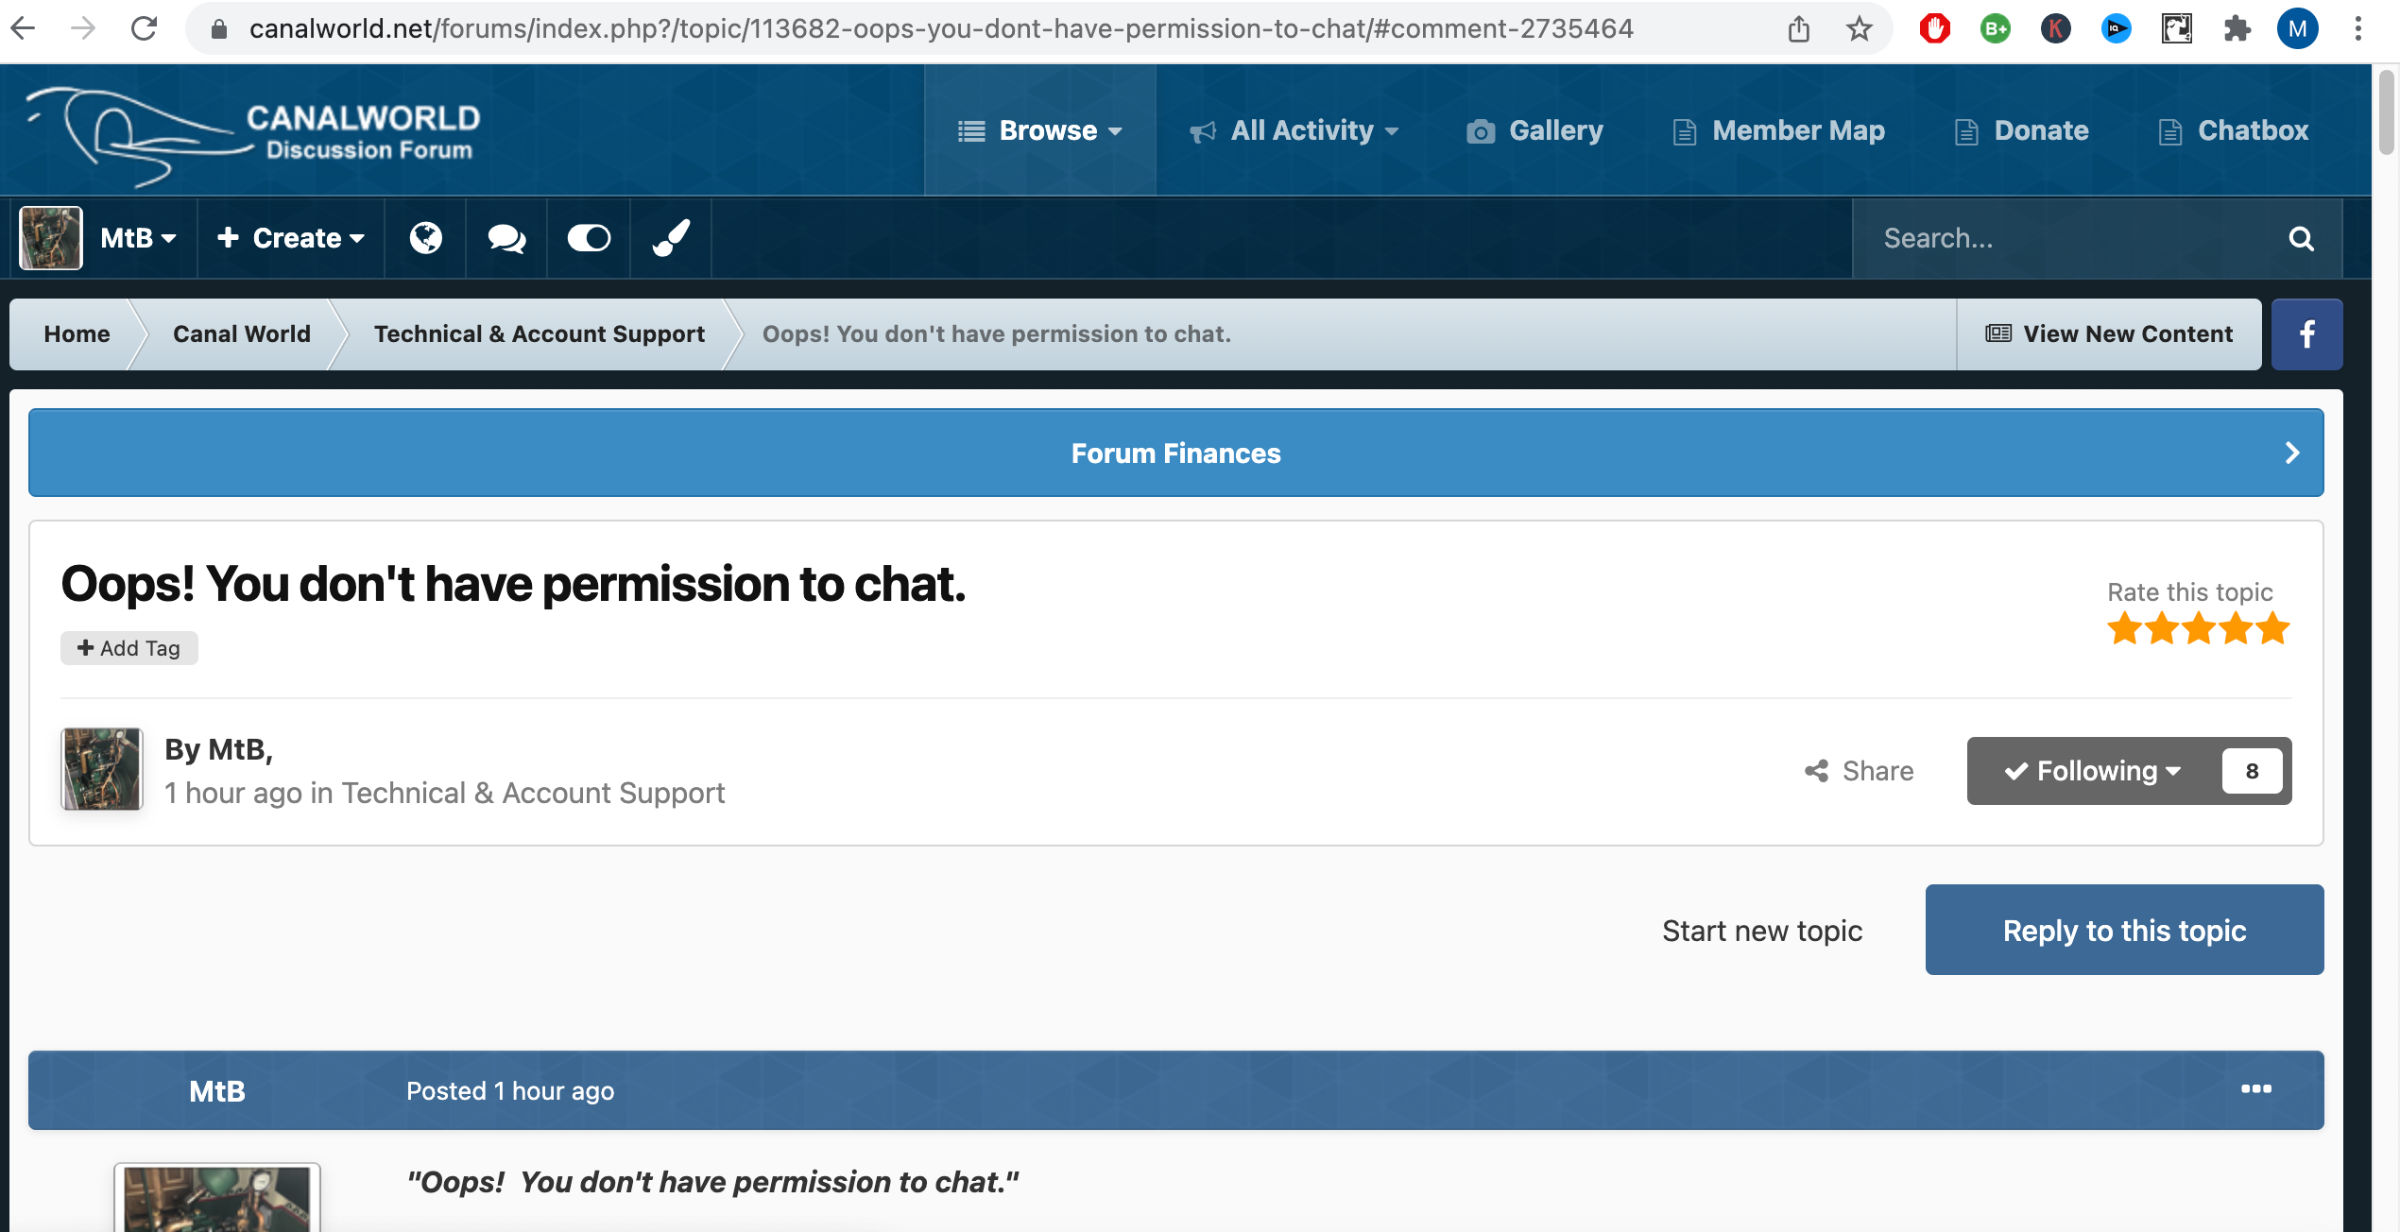The width and height of the screenshot is (2400, 1232).
Task: Open notifications globe icon
Action: pyautogui.click(x=426, y=238)
